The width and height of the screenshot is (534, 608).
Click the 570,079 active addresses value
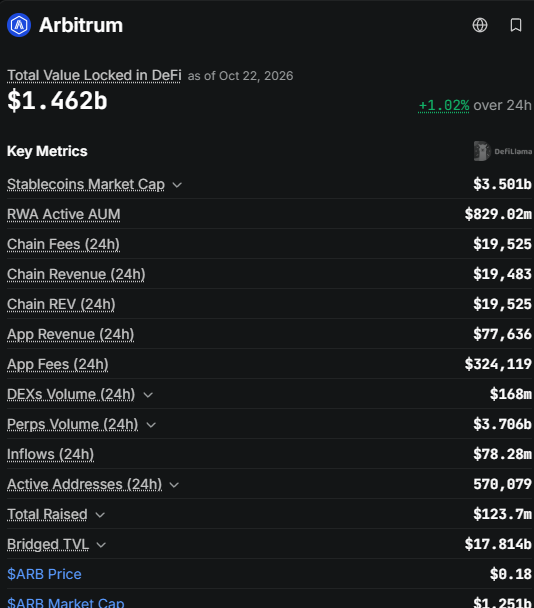502,484
